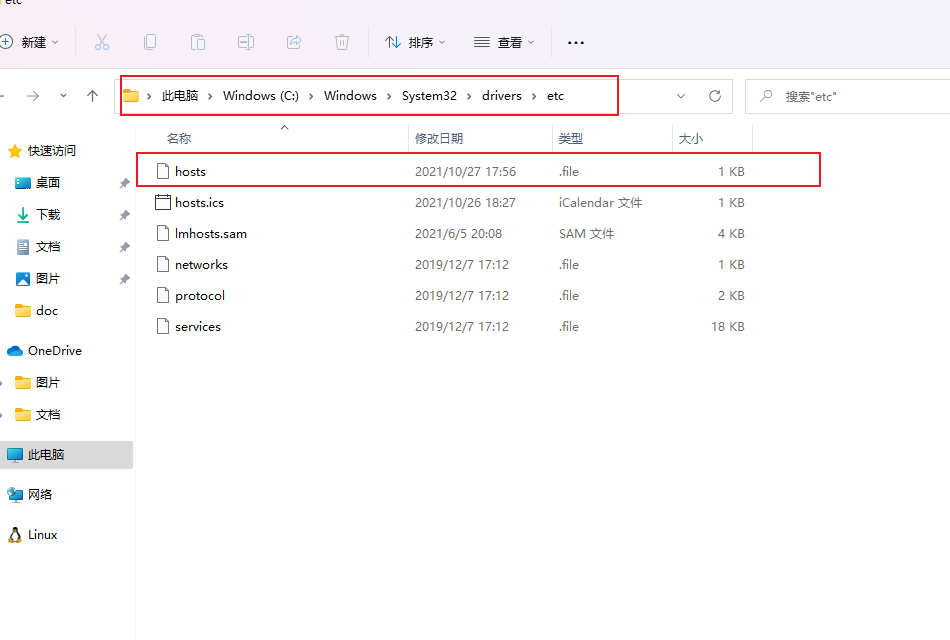Viewport: 950px width, 640px height.
Task: Click the services file icon
Action: [162, 326]
